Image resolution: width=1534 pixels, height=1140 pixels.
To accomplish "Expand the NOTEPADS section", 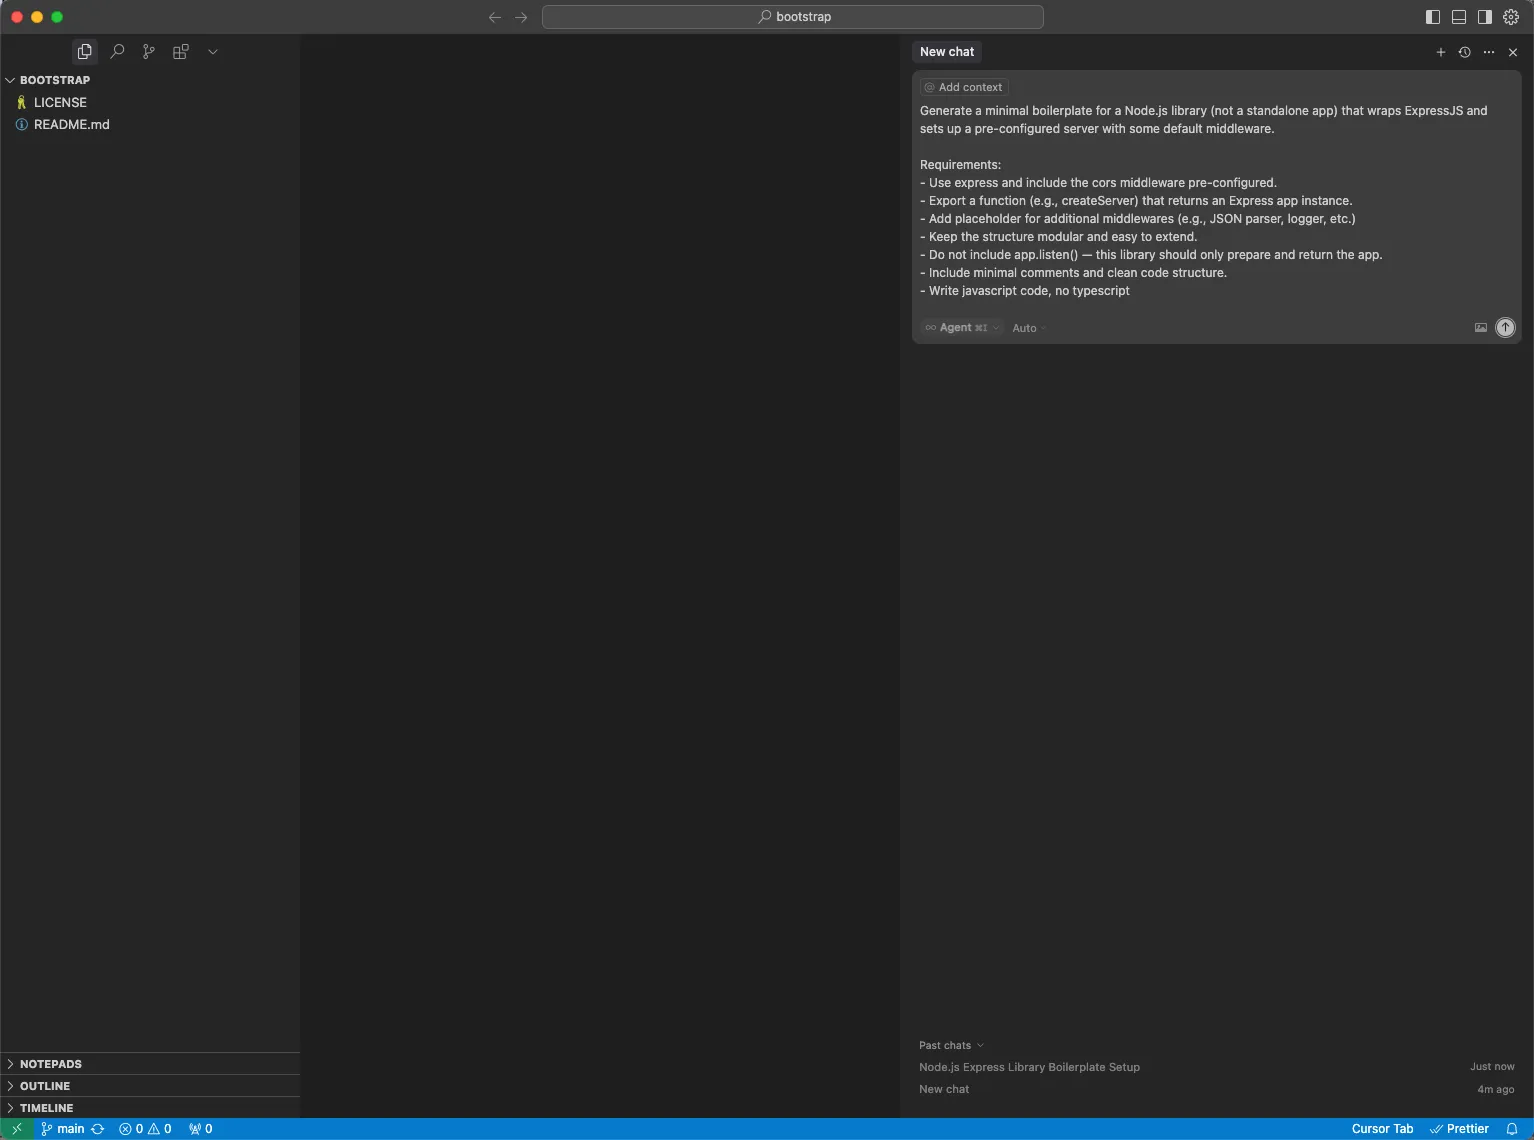I will 50,1064.
